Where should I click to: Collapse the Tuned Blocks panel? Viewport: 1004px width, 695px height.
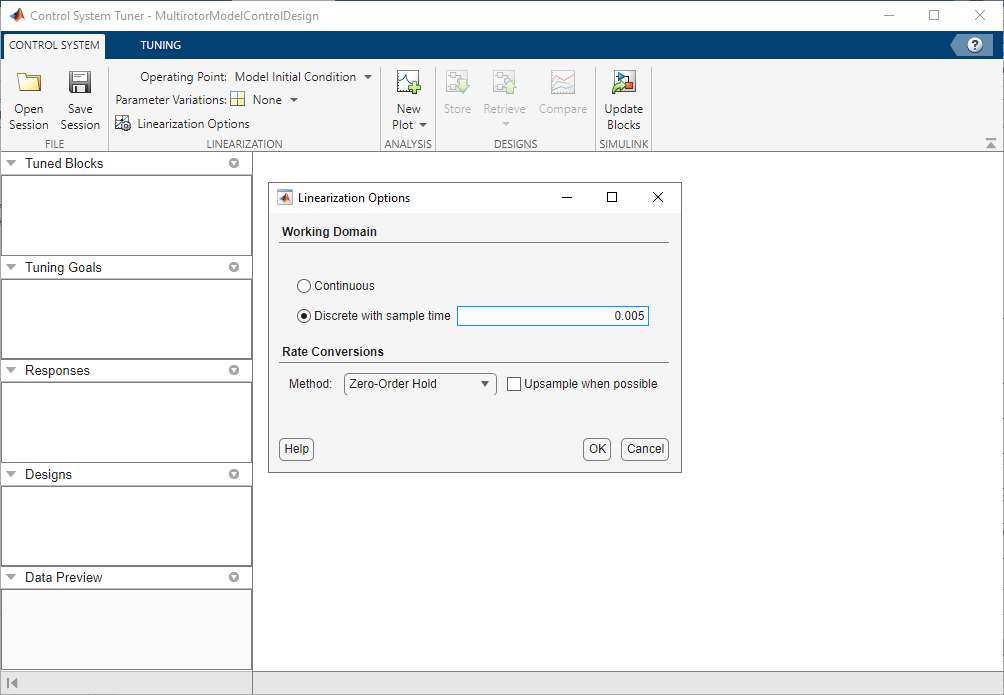coord(10,163)
